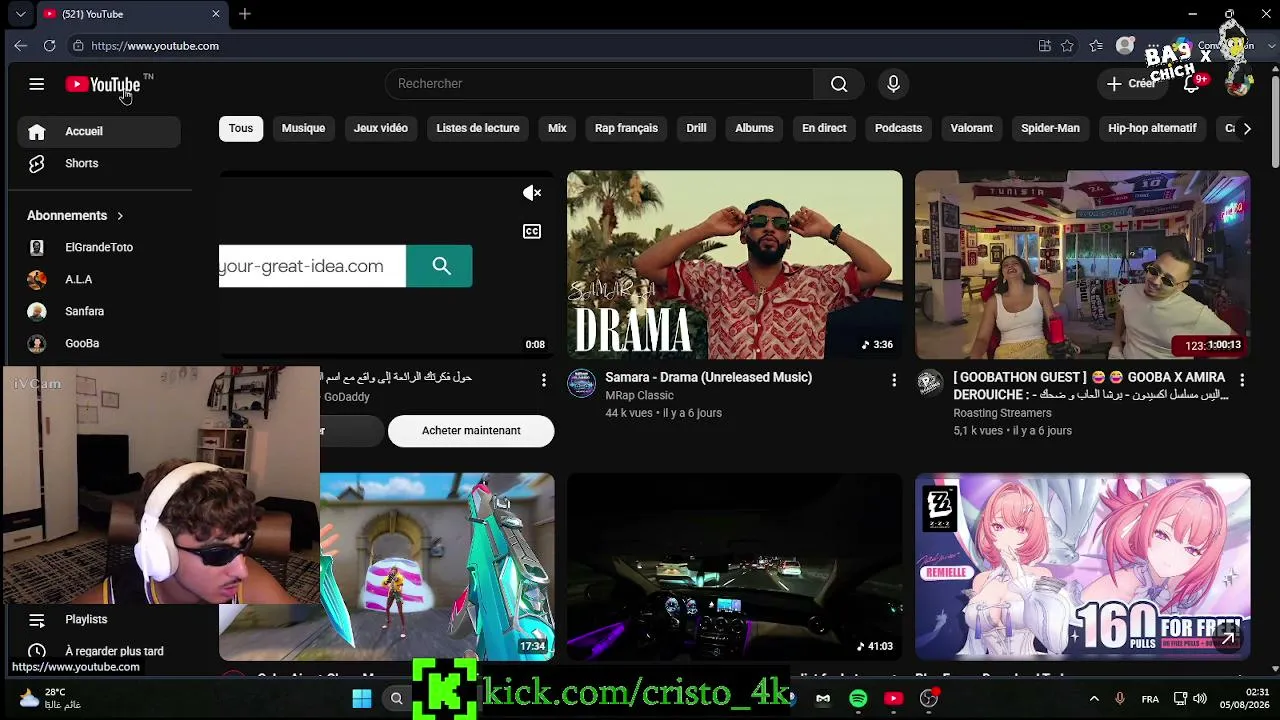
Task: Select the En direct chip
Action: (824, 128)
